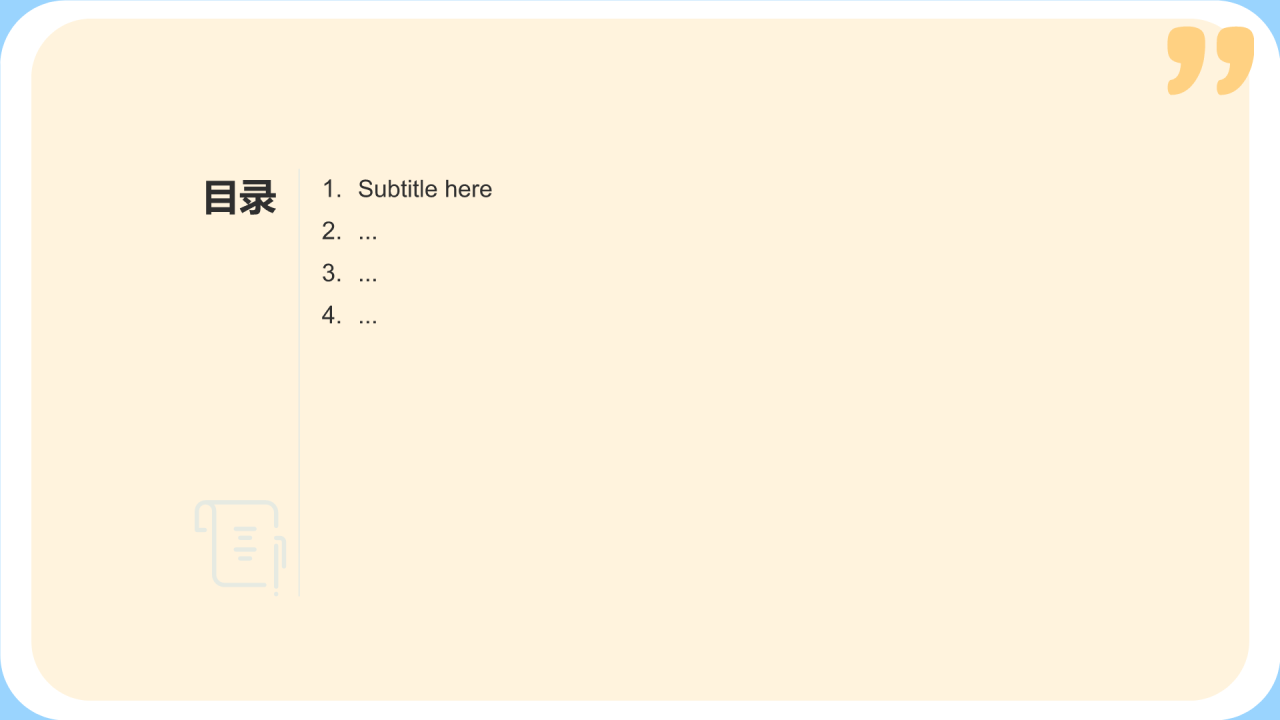The width and height of the screenshot is (1280, 720).
Task: Select list number "3."
Action: (x=332, y=273)
